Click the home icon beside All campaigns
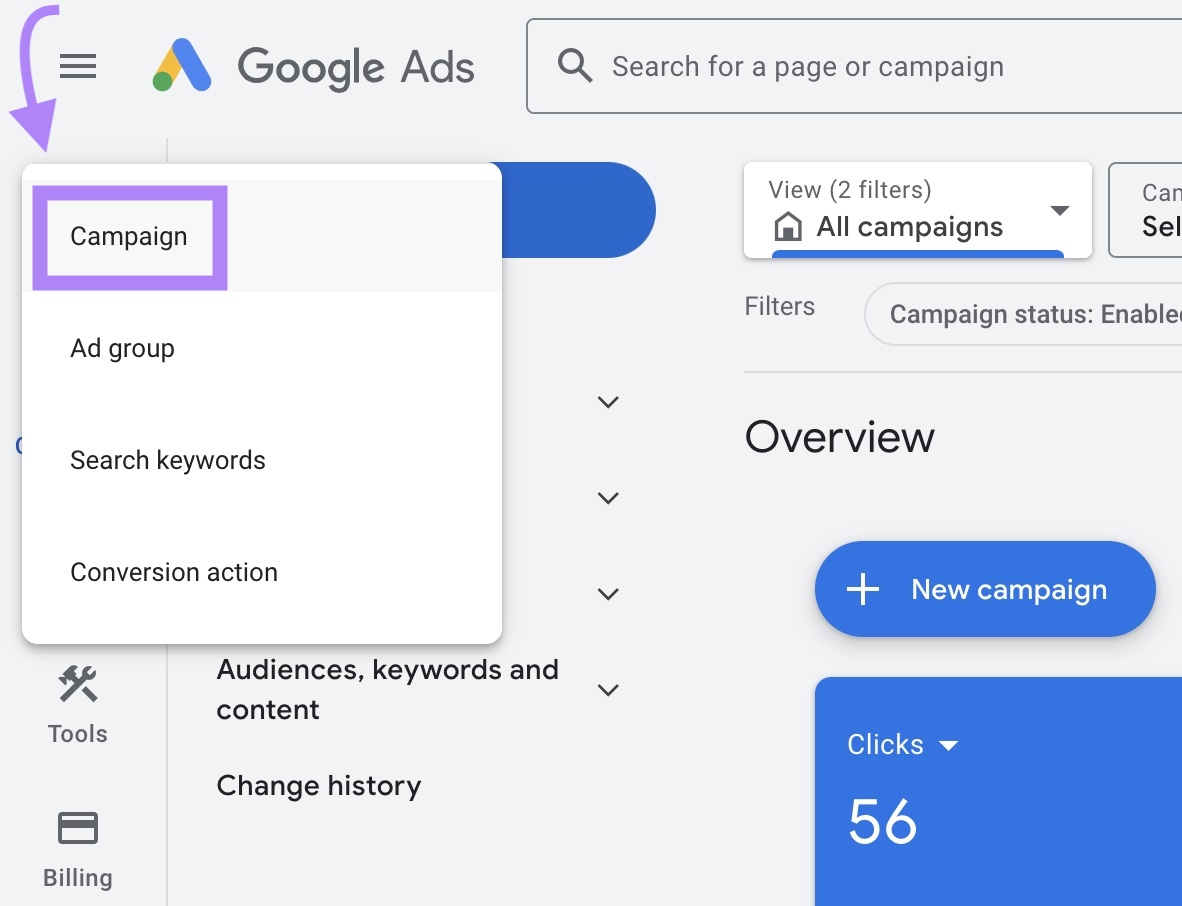 coord(789,227)
